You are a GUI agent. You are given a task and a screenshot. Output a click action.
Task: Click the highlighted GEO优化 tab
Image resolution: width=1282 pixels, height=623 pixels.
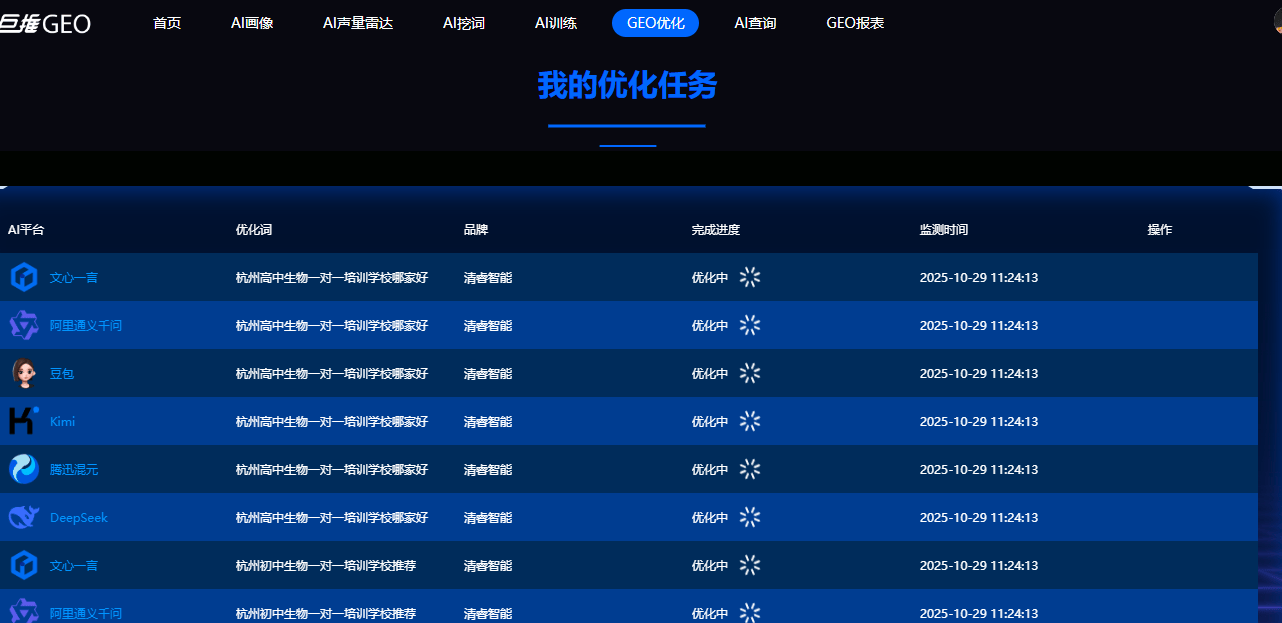pos(655,23)
